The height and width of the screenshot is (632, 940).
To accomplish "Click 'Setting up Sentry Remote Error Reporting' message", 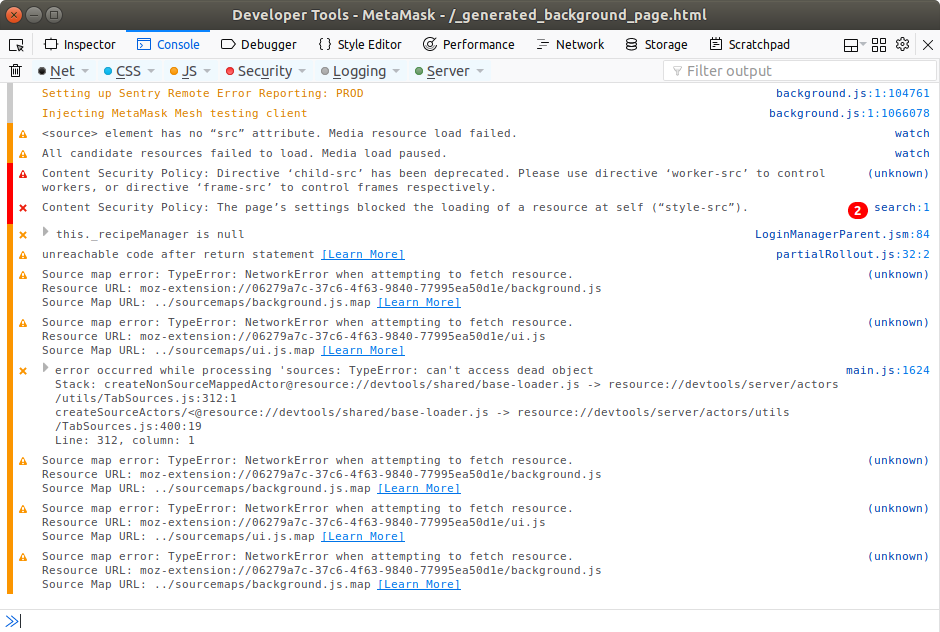I will [202, 94].
